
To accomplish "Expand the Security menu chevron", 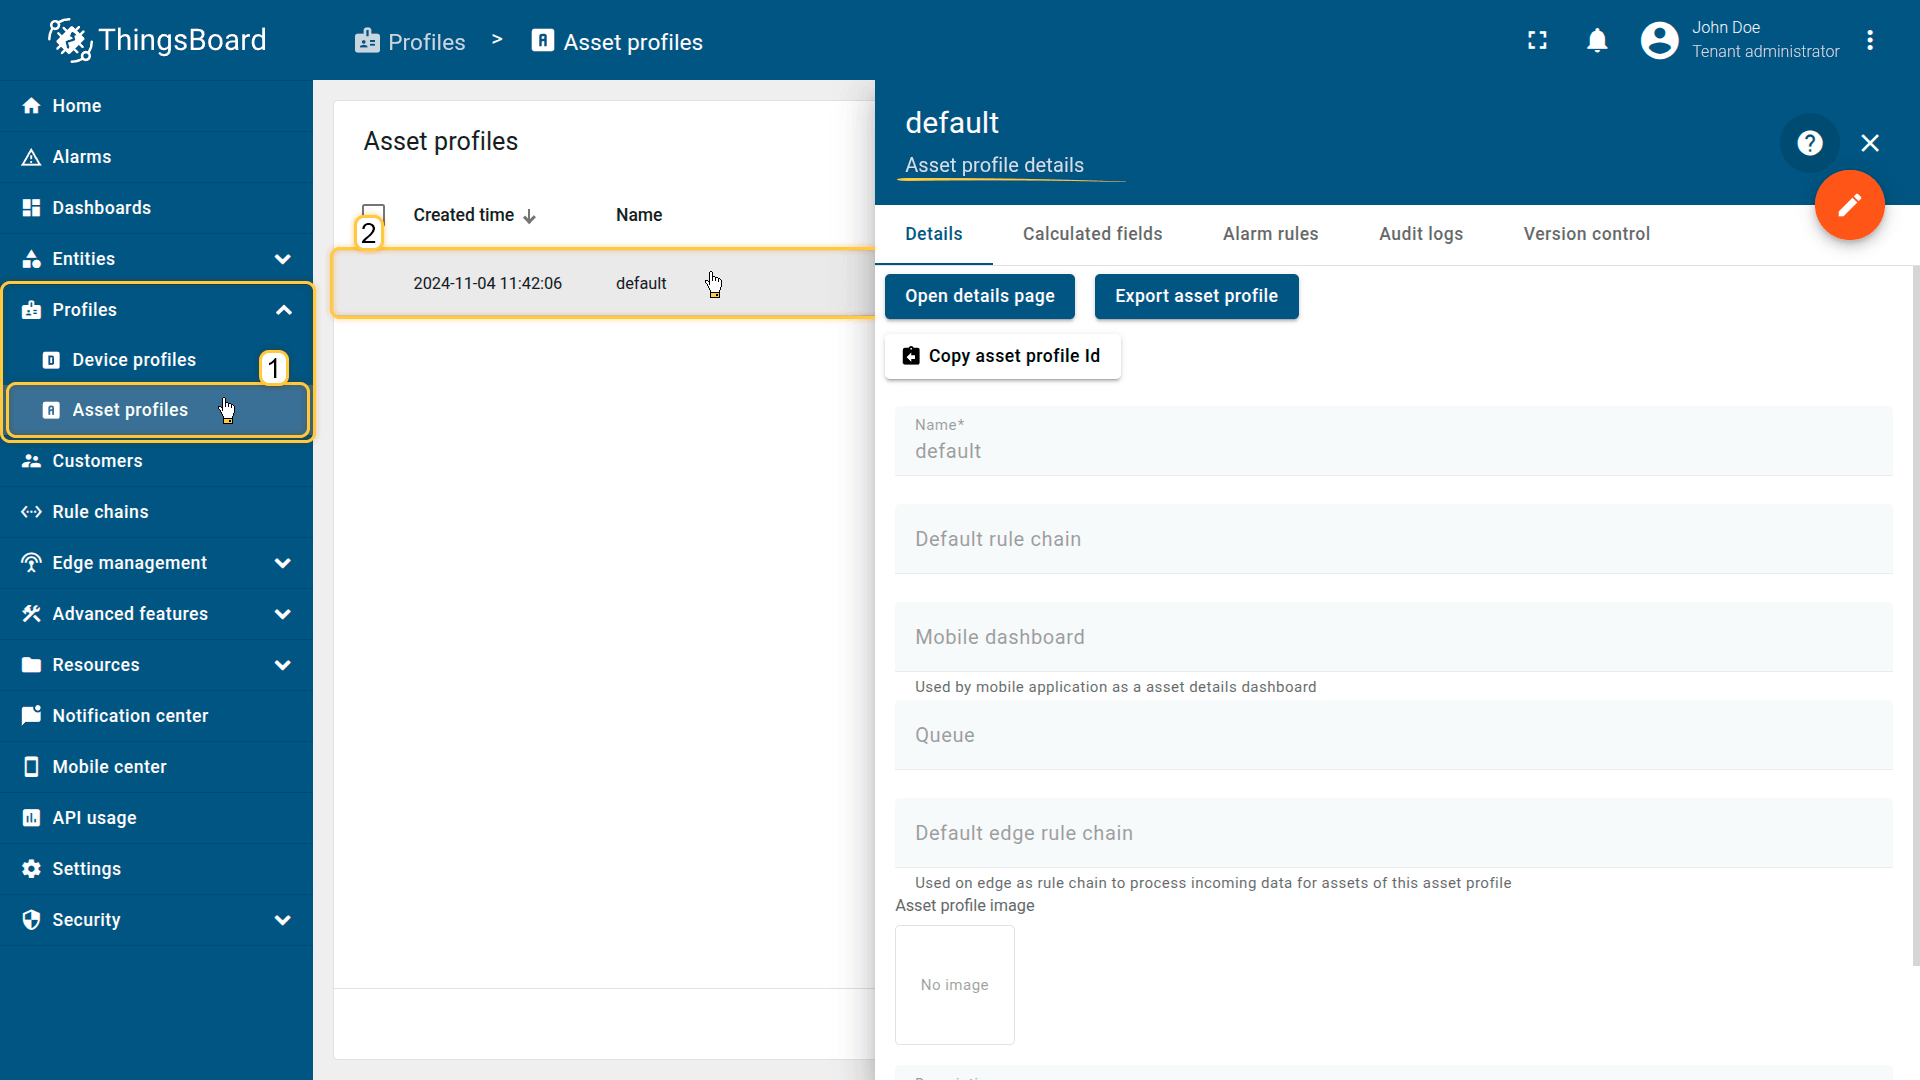I will (x=283, y=920).
